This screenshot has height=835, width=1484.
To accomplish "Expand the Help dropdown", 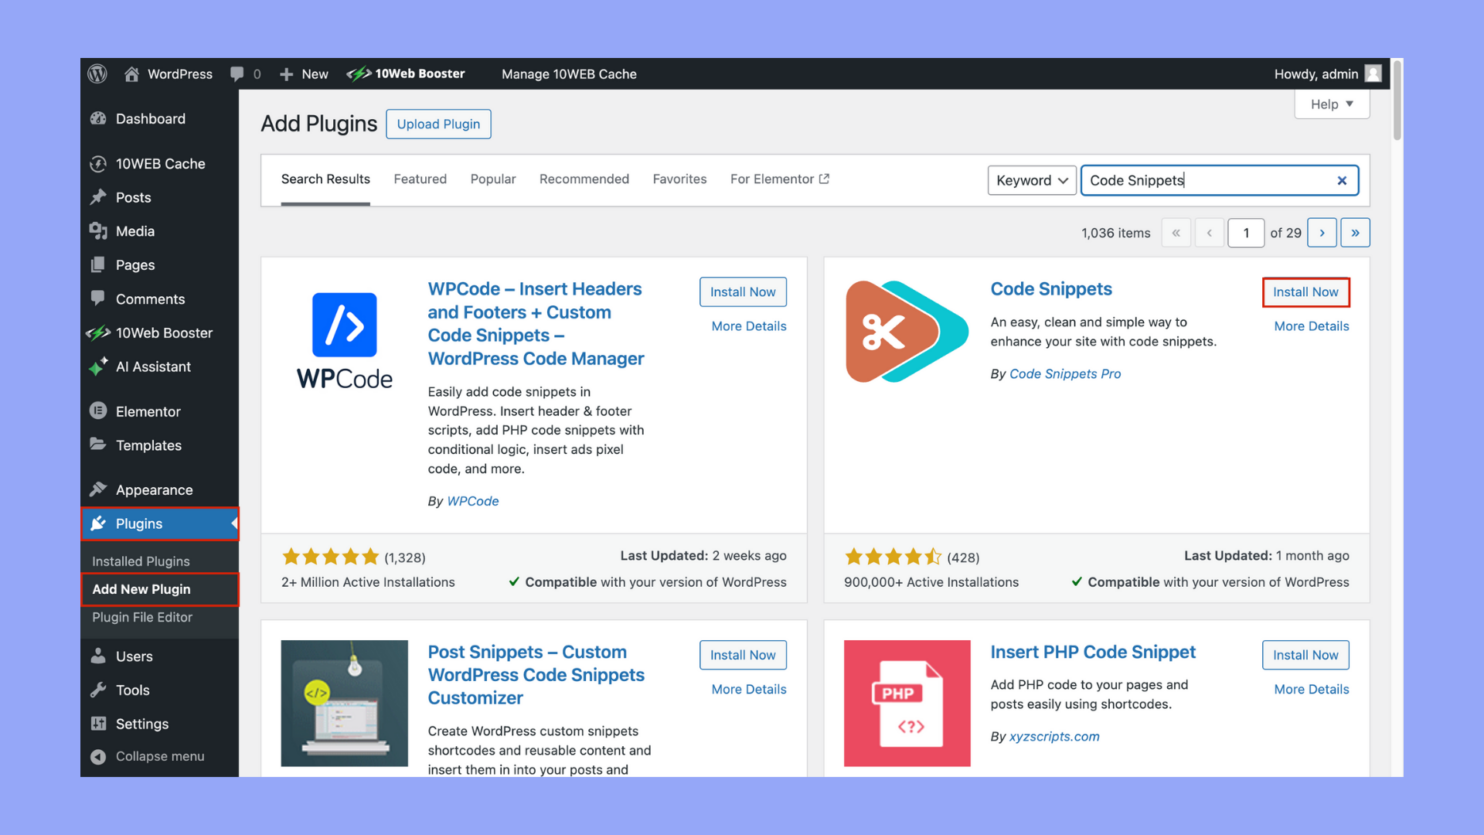I will pos(1331,104).
